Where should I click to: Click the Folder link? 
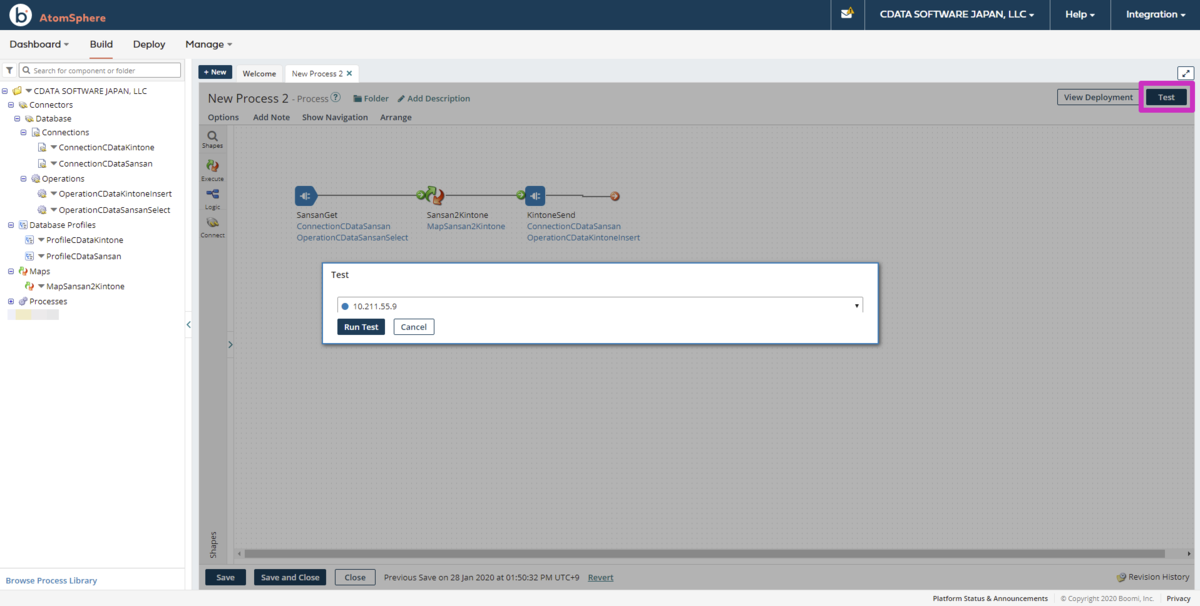[371, 99]
